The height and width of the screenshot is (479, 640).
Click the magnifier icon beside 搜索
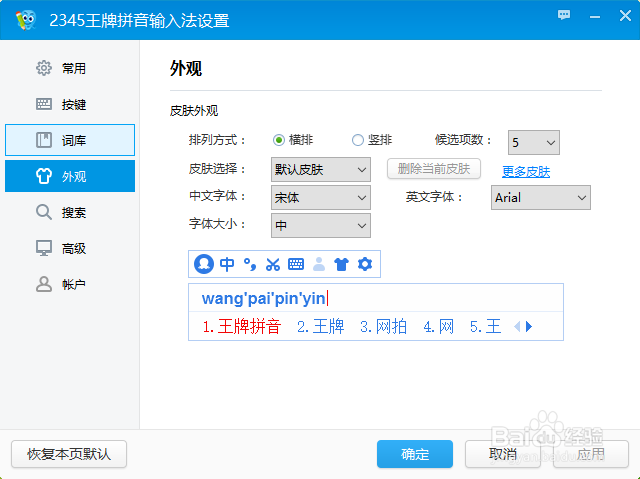pos(44,212)
